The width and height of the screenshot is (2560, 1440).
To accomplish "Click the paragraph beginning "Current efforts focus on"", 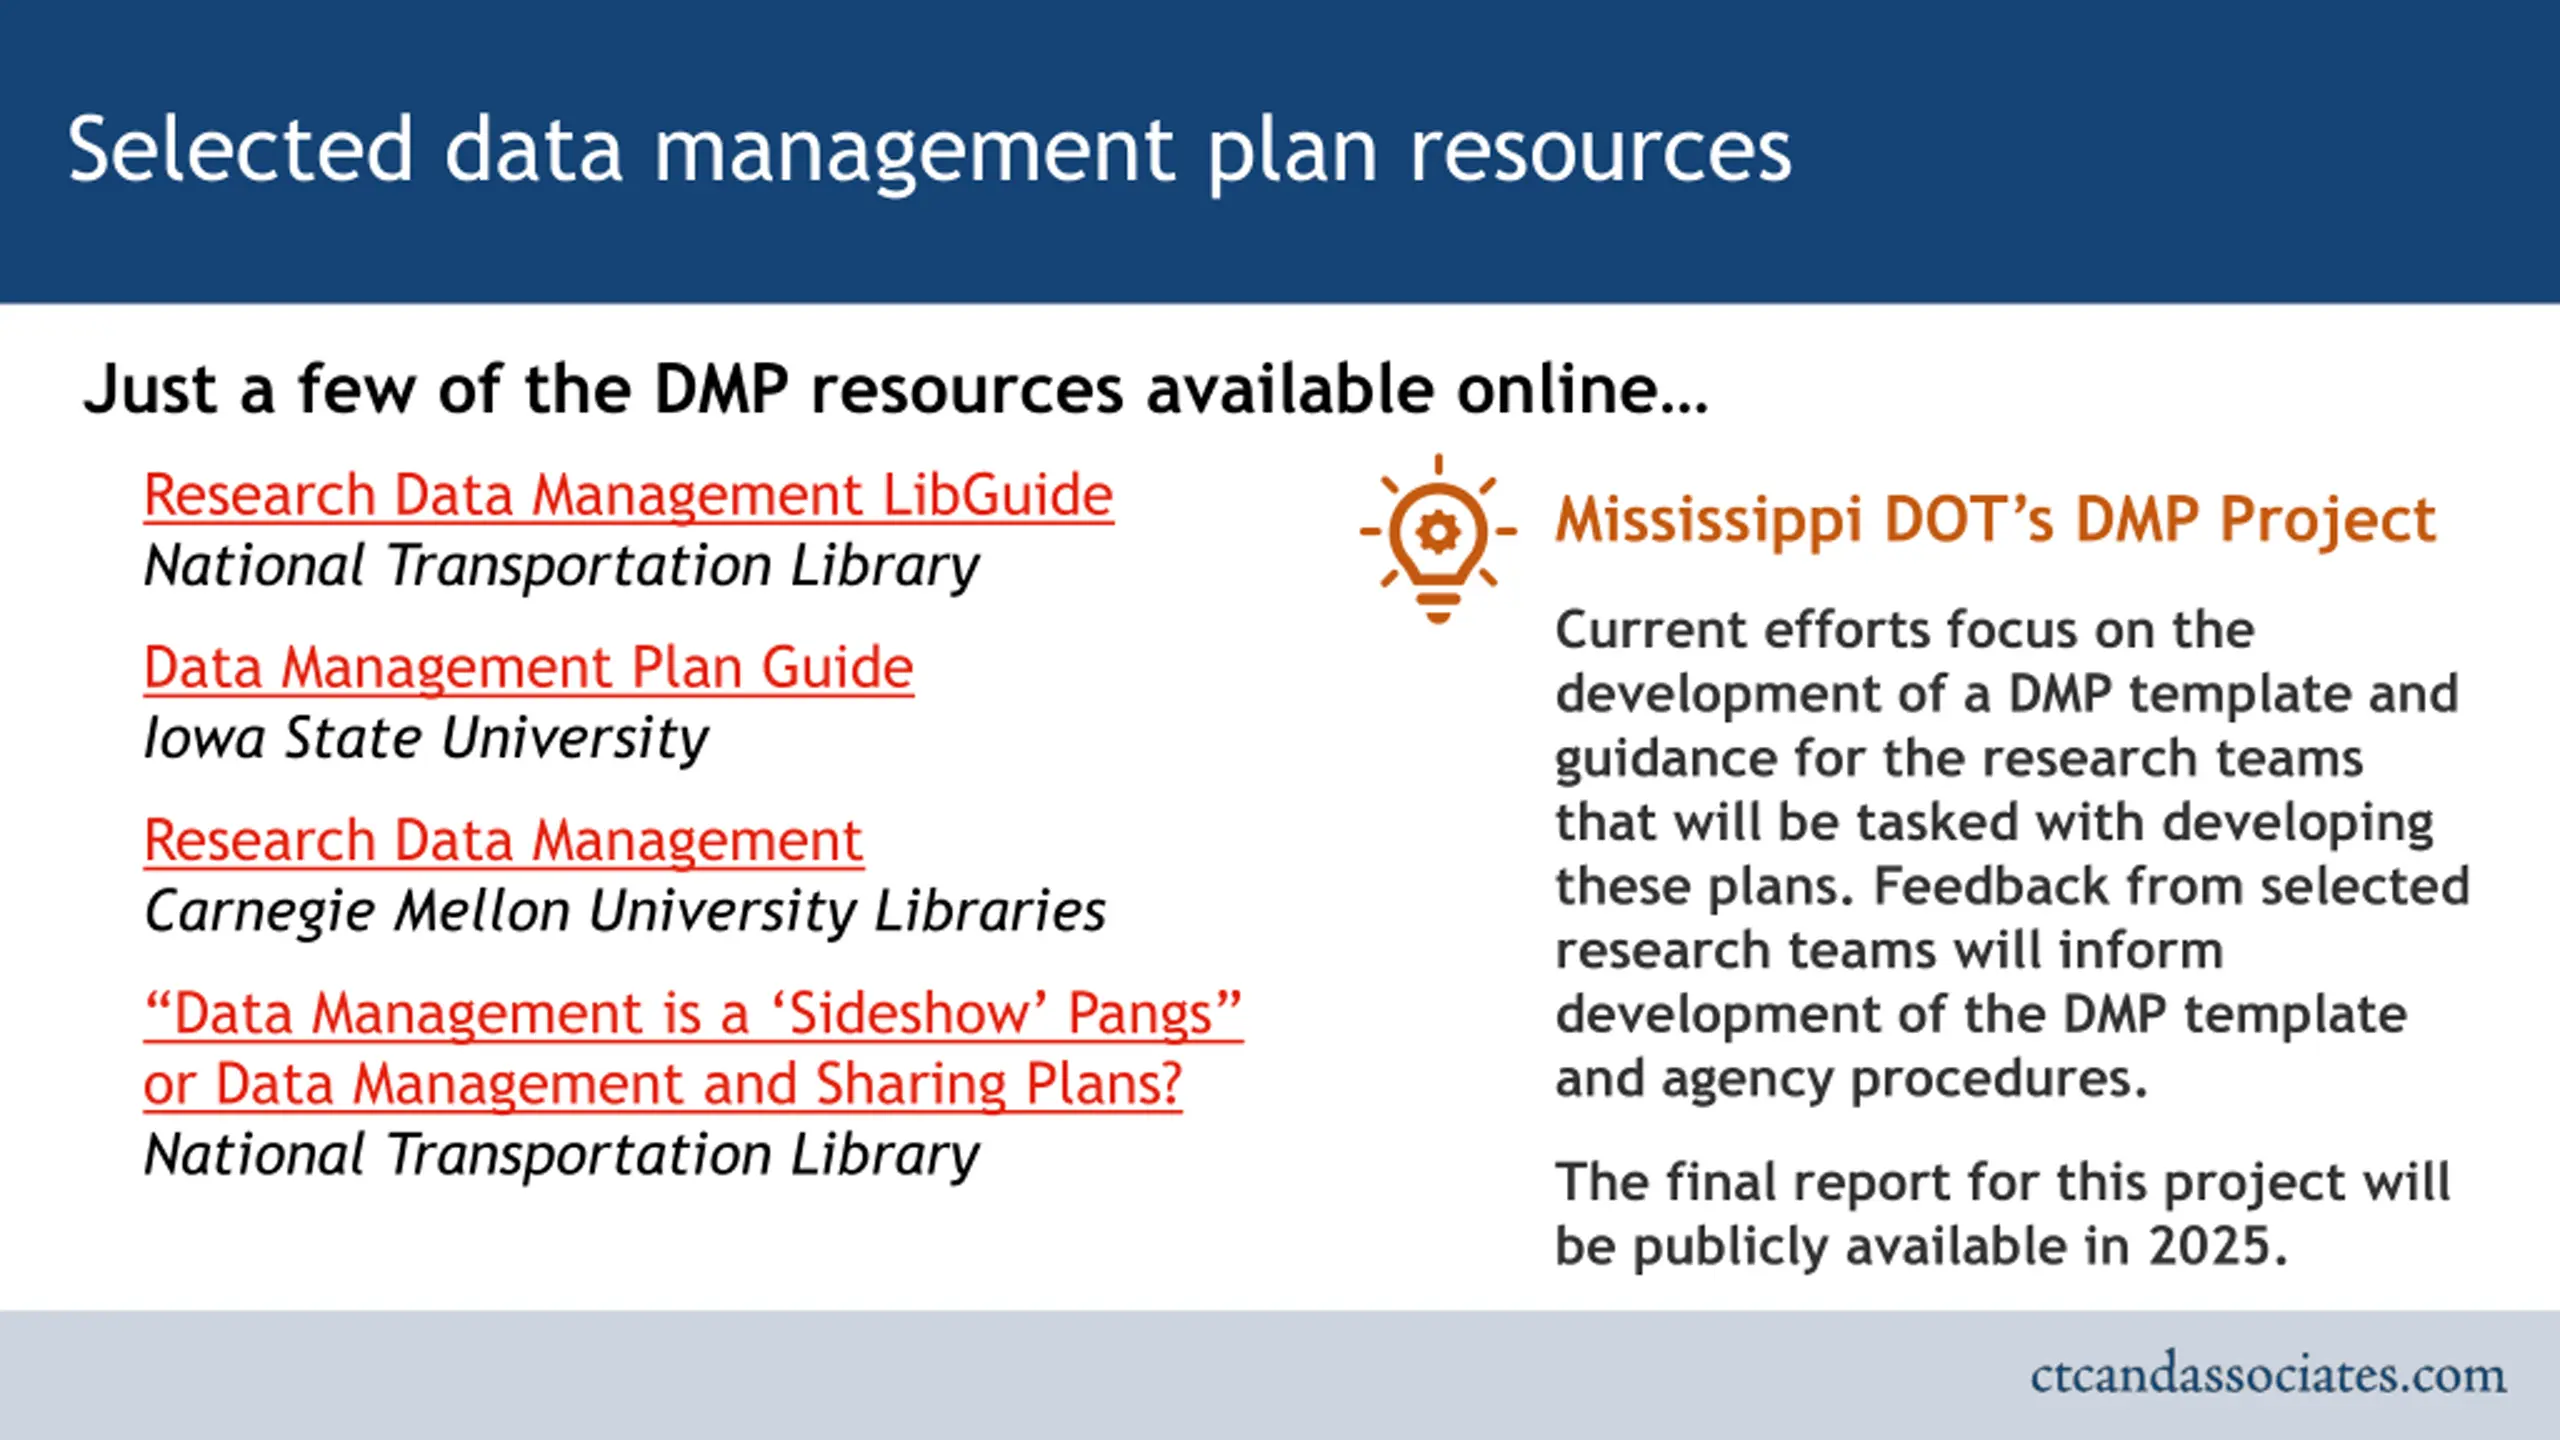I will coord(2012,855).
